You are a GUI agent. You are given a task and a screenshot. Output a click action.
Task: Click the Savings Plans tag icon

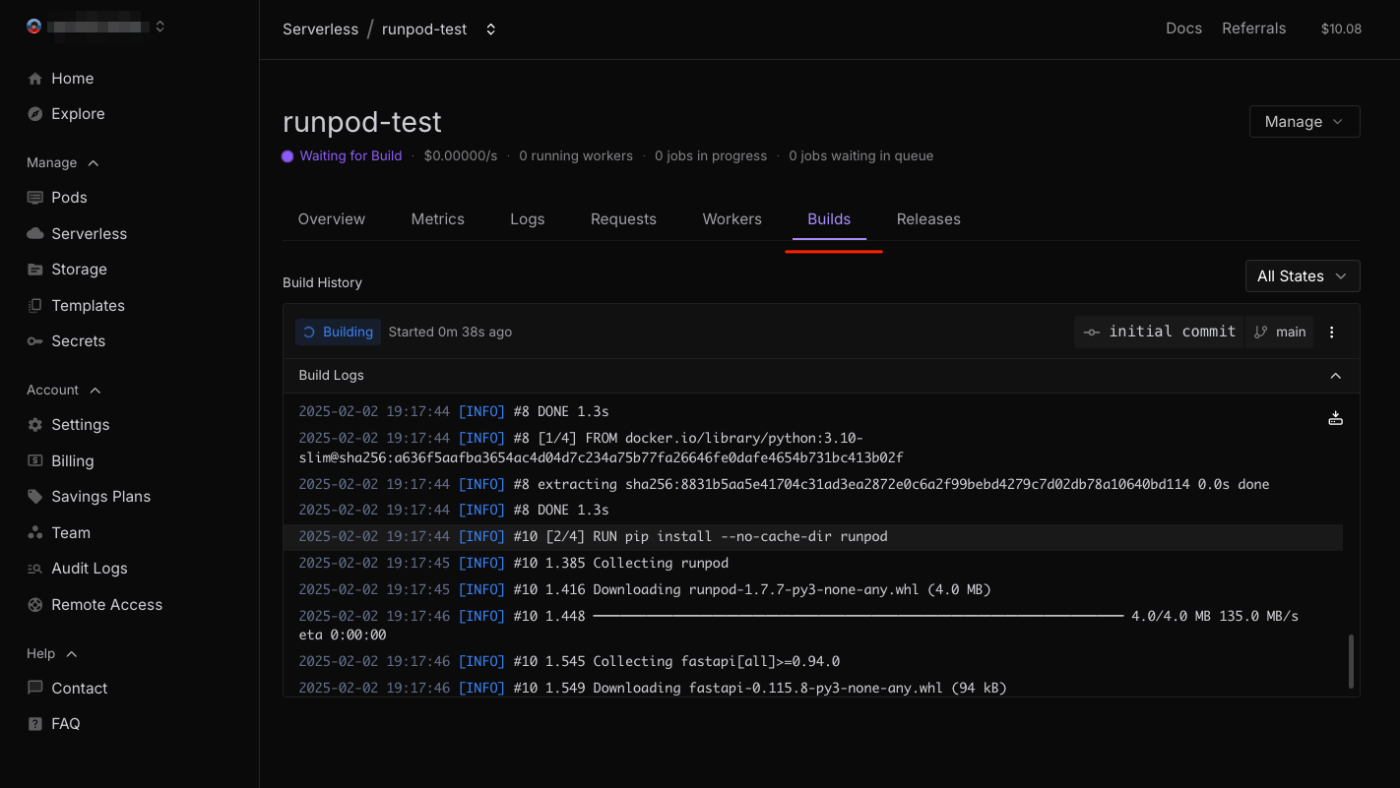35,497
